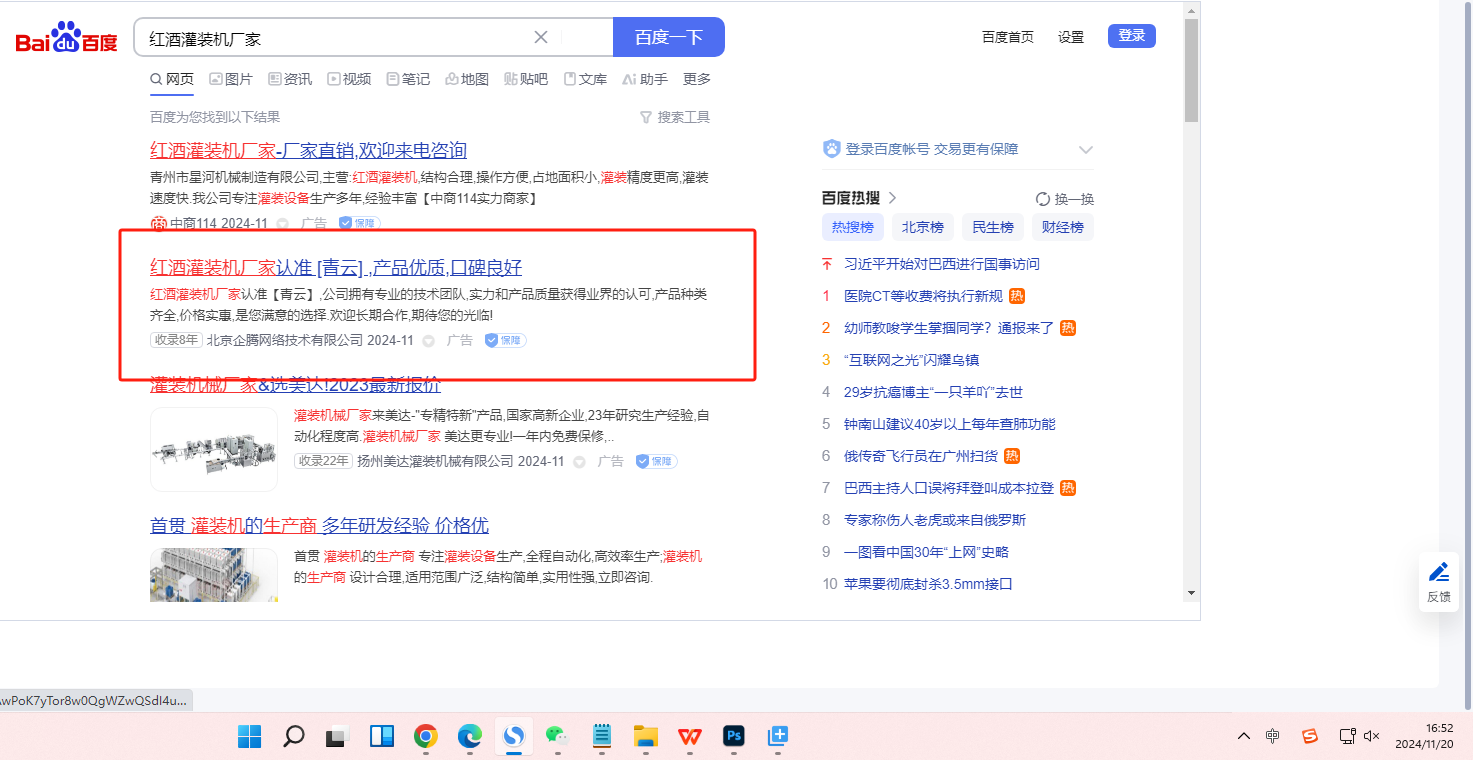Click the 换一换 refresh icon in hot search
Screen dimensions: 1473x760
coord(1043,199)
